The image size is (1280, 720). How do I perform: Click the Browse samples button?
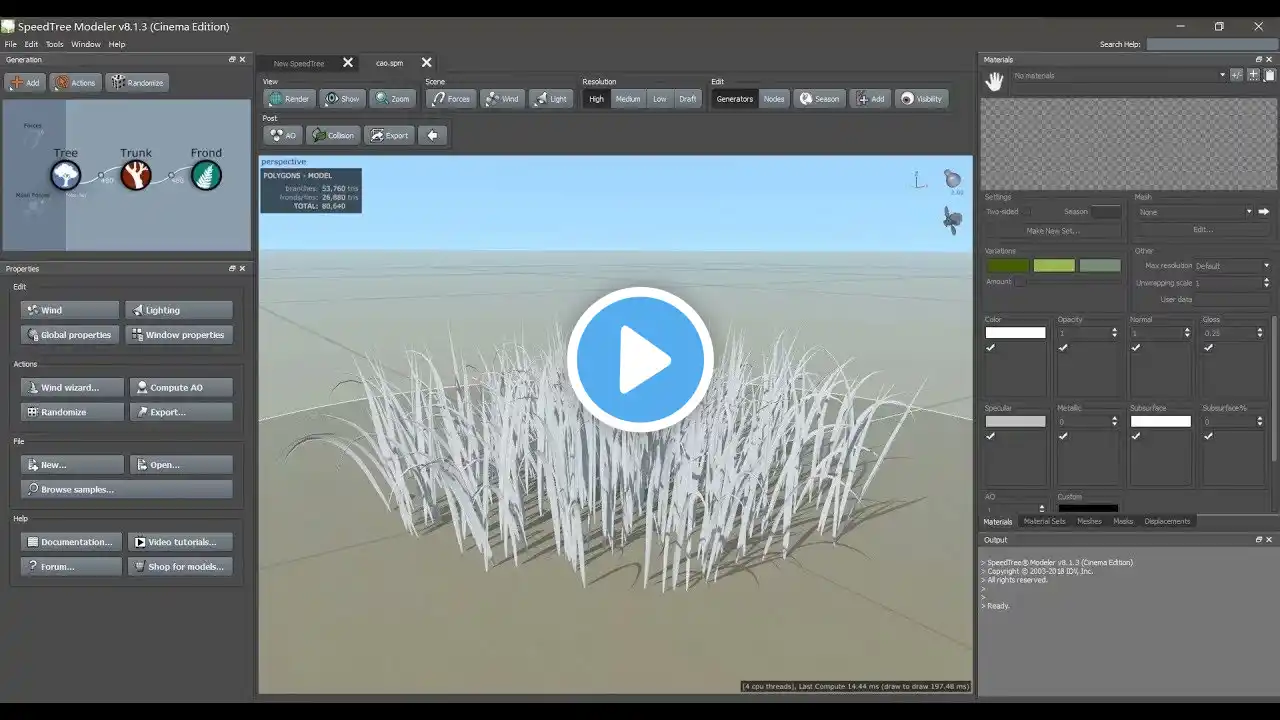127,489
